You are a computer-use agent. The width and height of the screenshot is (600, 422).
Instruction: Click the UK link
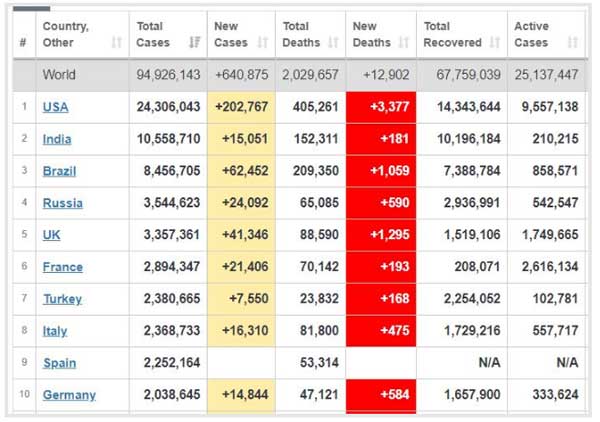click(x=52, y=235)
